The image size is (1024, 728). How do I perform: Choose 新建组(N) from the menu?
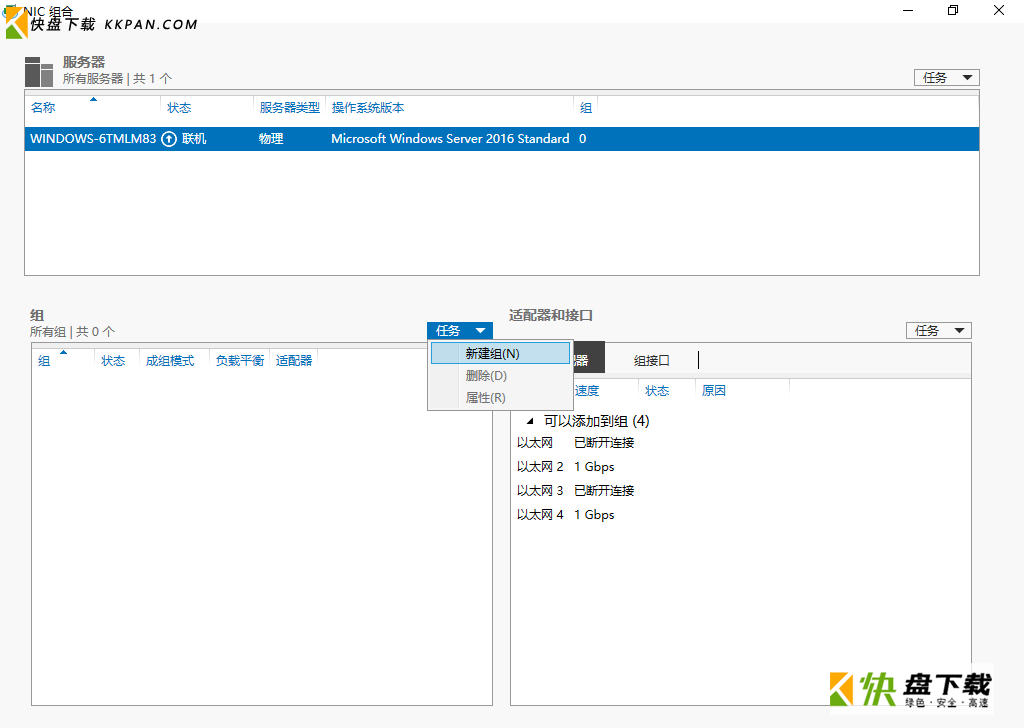tap(500, 353)
